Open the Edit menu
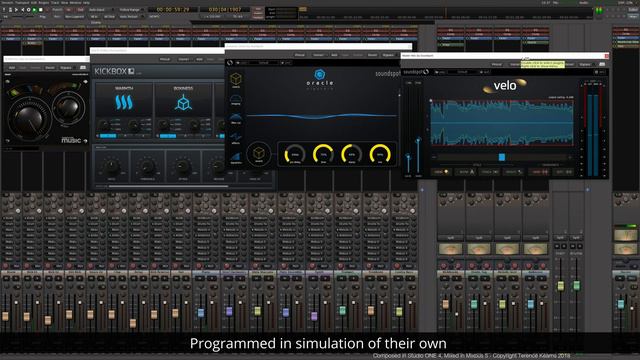This screenshot has width=640, height=360. tap(34, 2)
